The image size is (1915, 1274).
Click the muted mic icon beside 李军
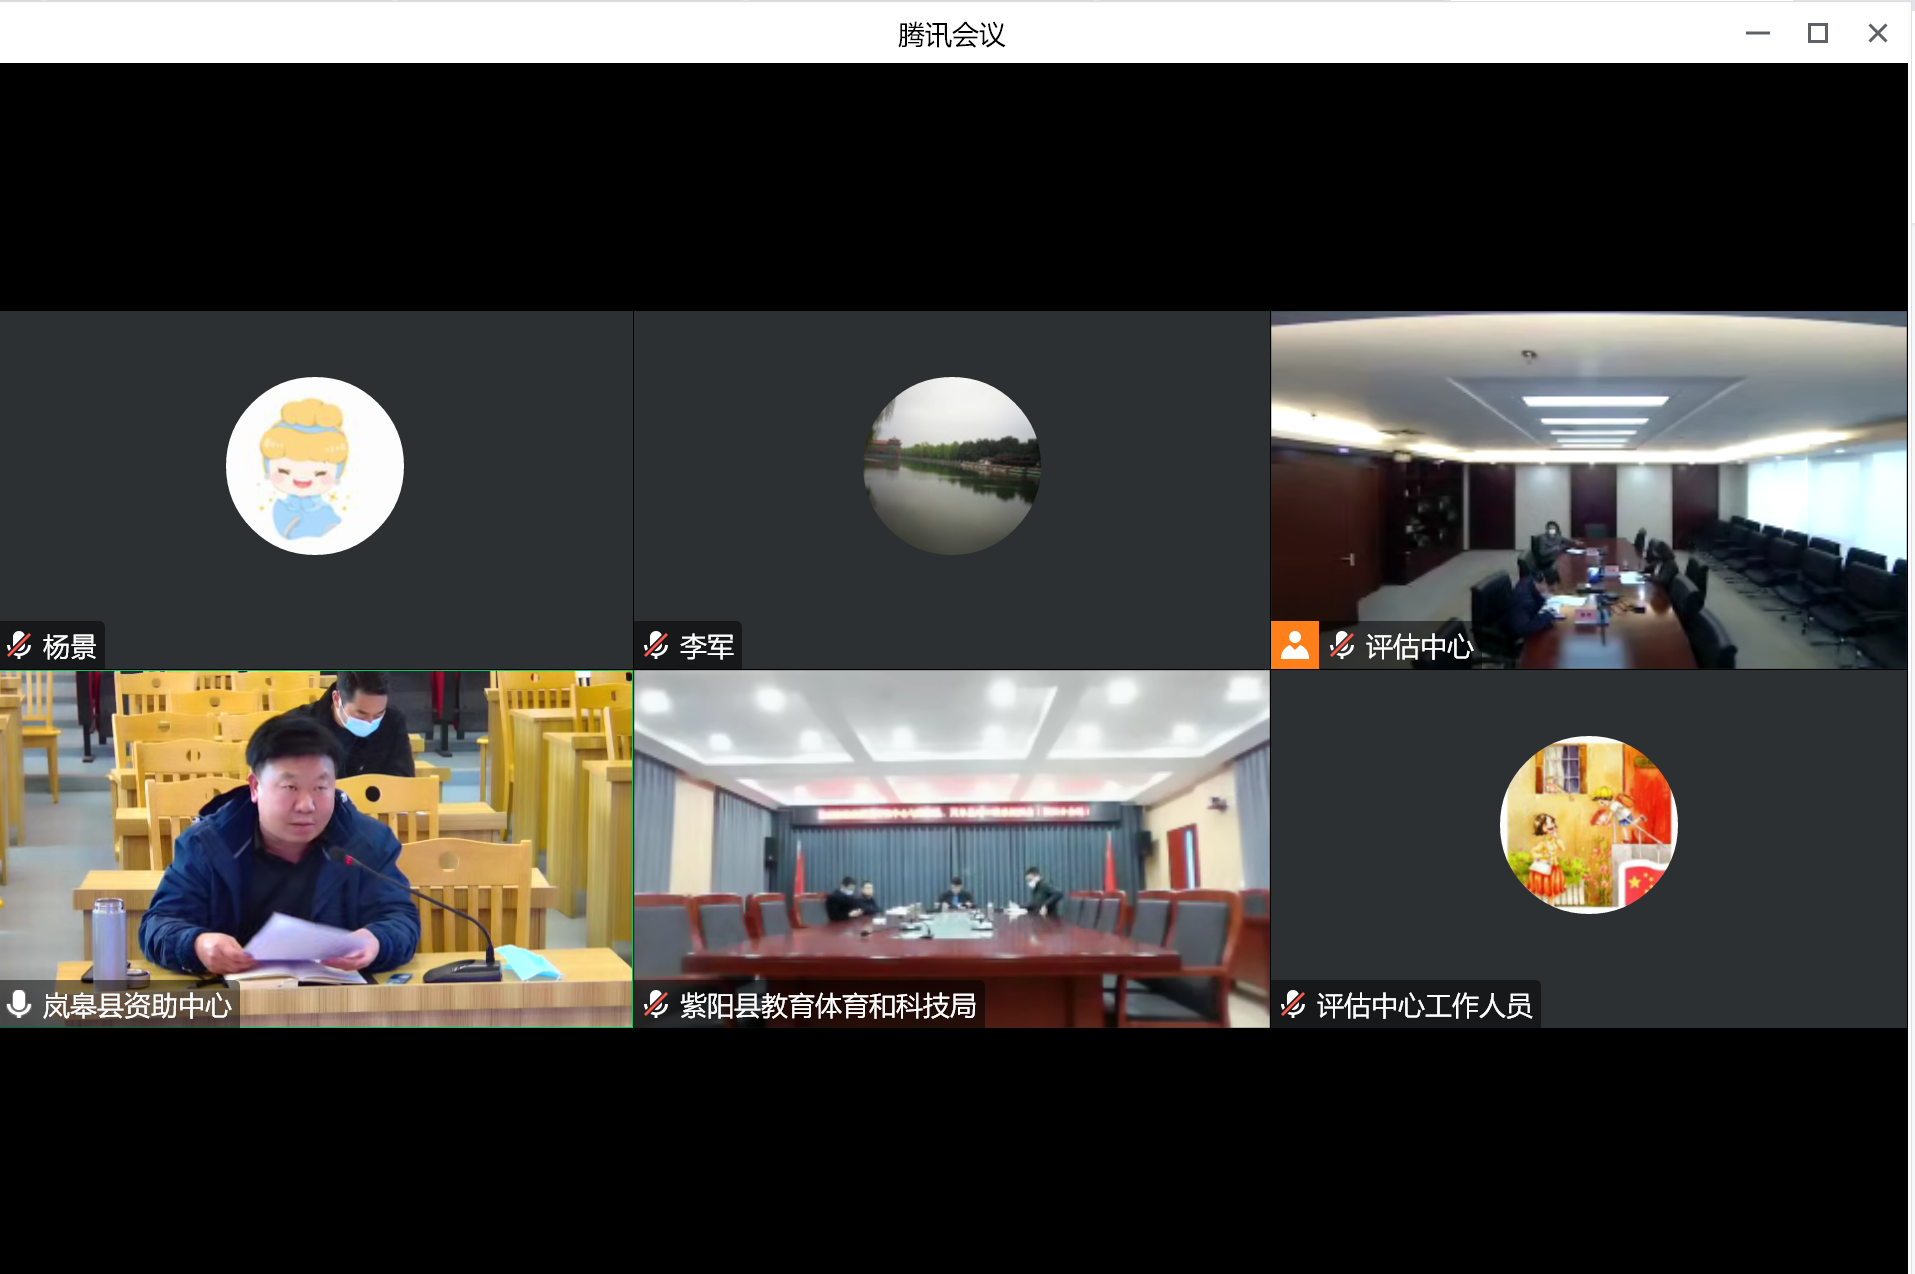(x=656, y=646)
